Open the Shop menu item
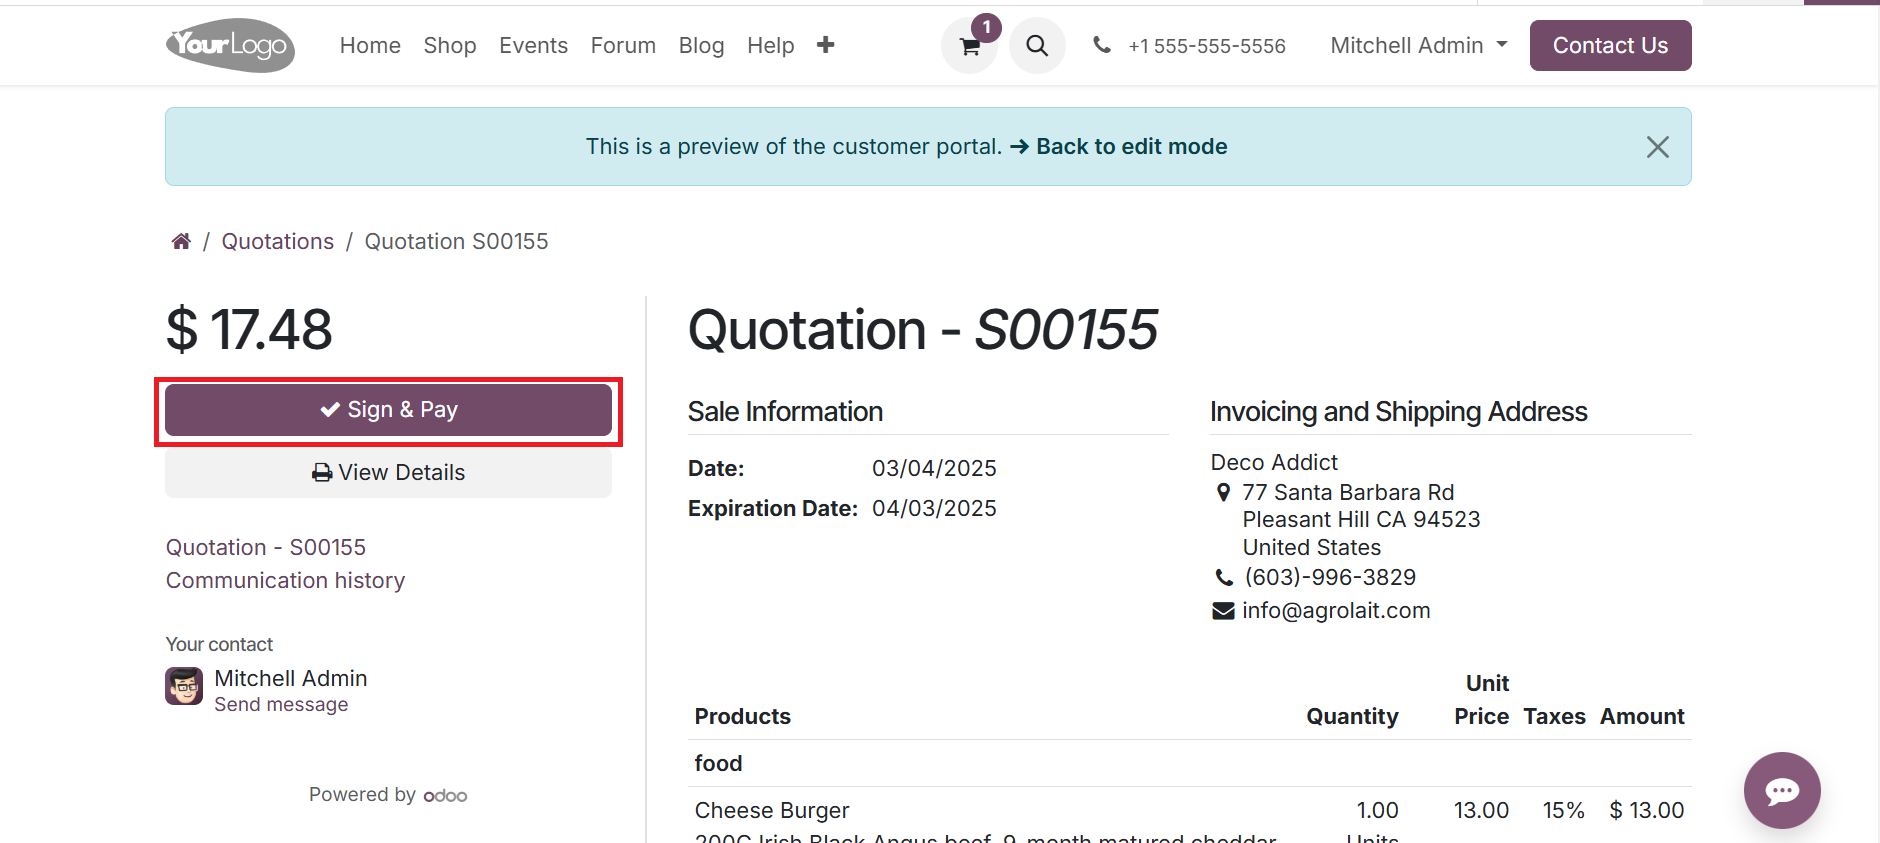The height and width of the screenshot is (843, 1880). tap(449, 45)
